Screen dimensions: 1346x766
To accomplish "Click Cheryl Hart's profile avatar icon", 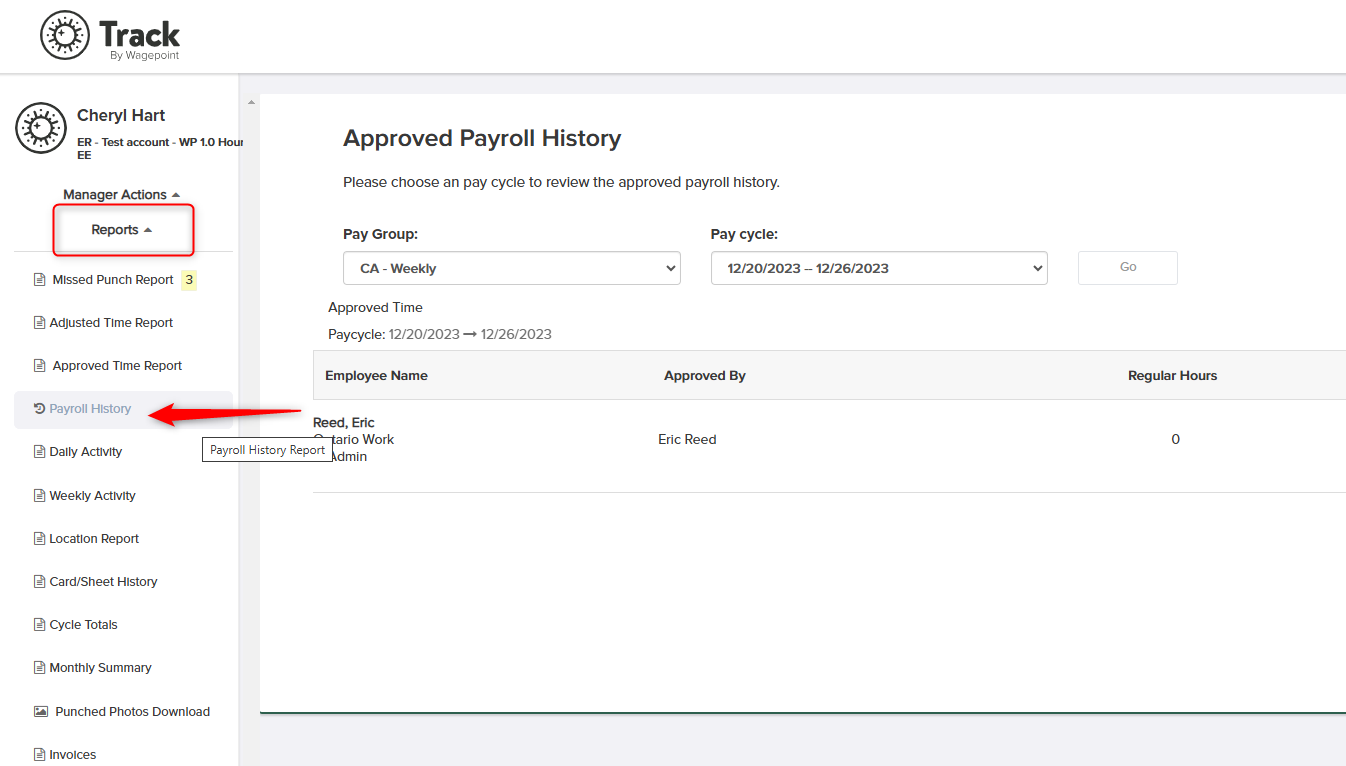I will (x=41, y=128).
